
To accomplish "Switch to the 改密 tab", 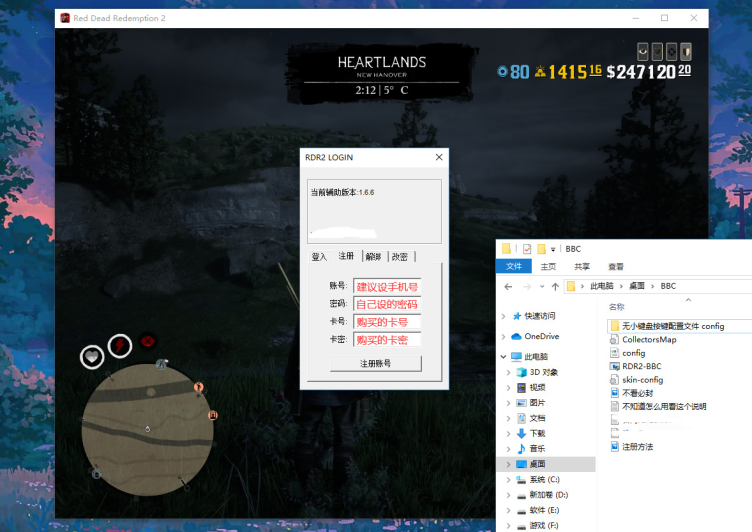I will (x=400, y=257).
